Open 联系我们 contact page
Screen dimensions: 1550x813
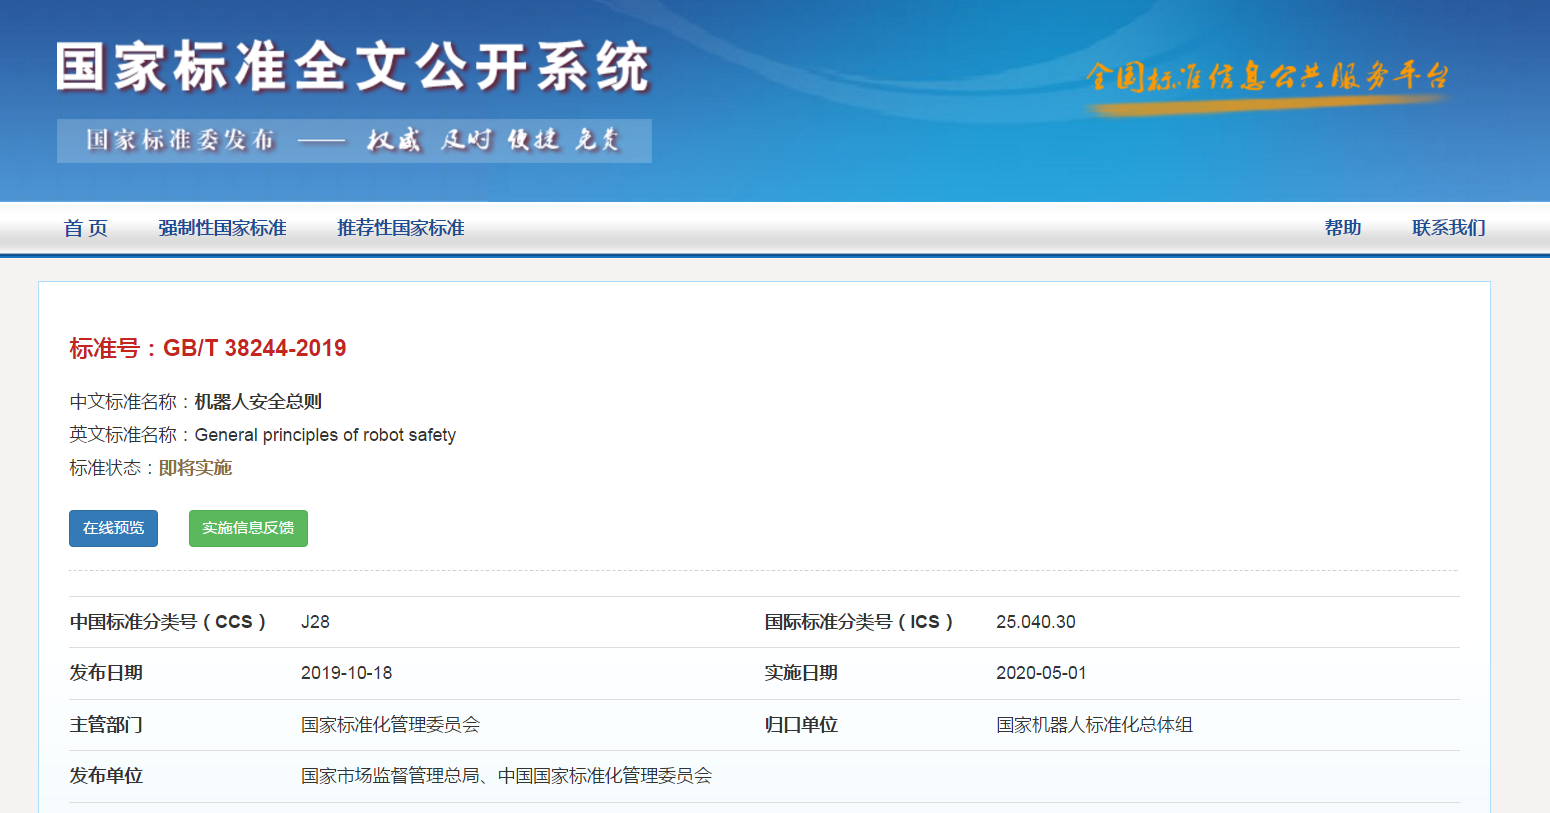coord(1449,228)
